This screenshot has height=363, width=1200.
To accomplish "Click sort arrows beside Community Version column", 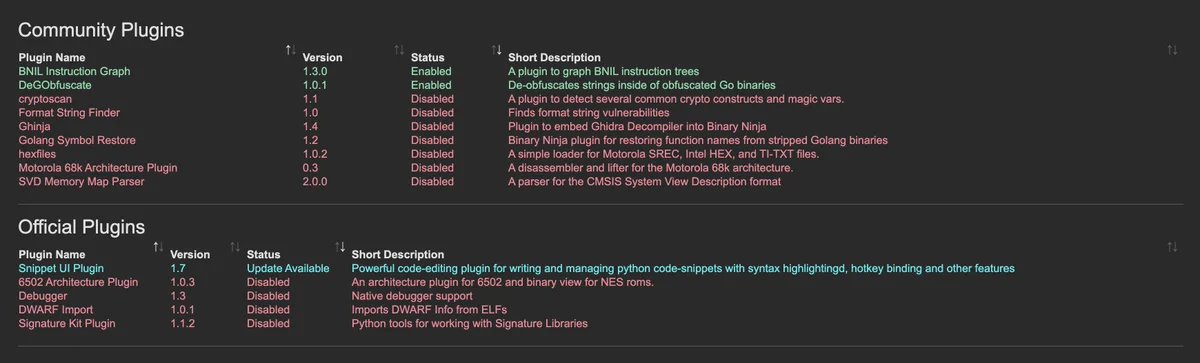I will (x=398, y=49).
